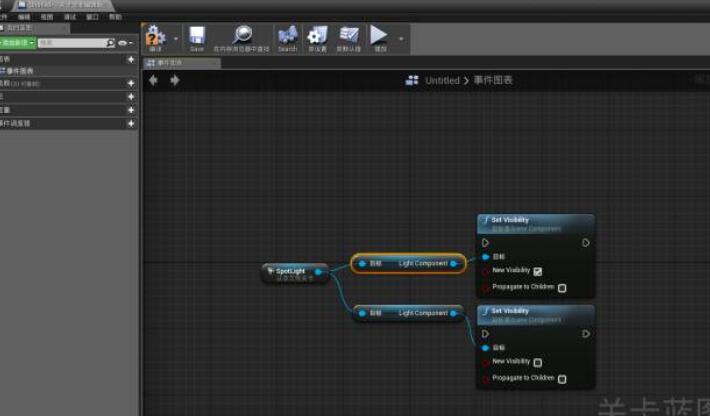Click the green Add New button
This screenshot has width=710, height=416.
tap(17, 43)
